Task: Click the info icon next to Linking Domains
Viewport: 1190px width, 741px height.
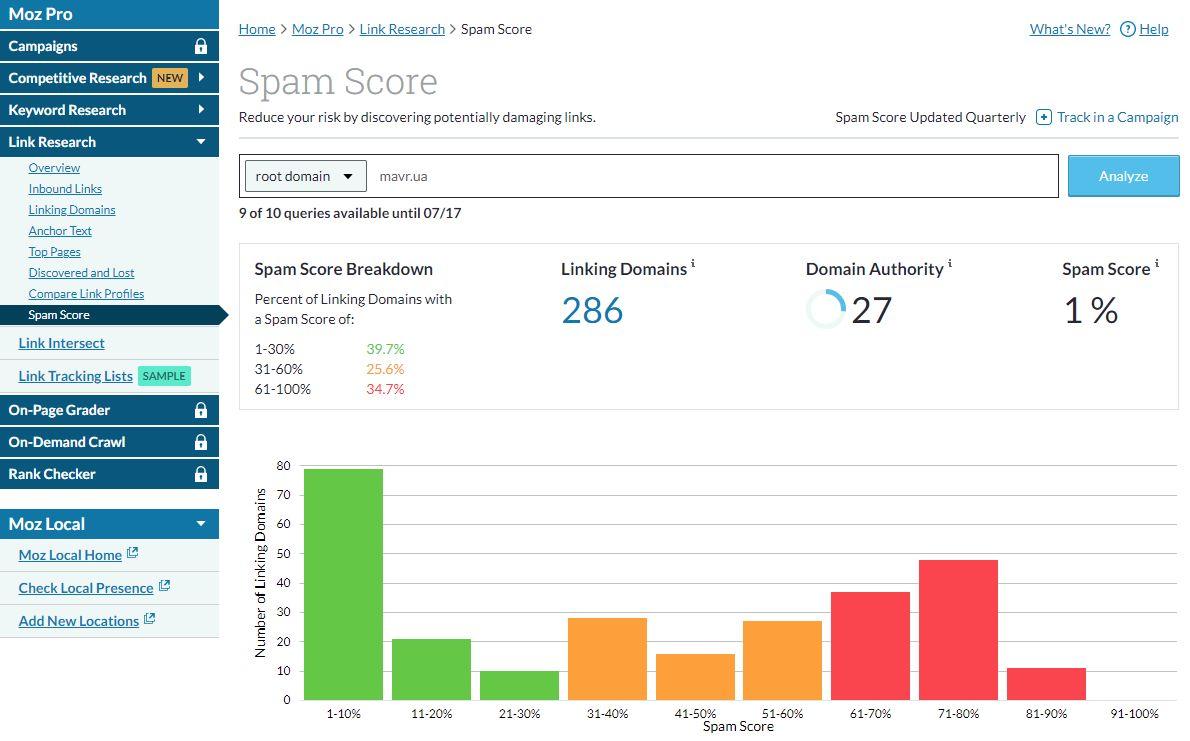Action: (x=693, y=263)
